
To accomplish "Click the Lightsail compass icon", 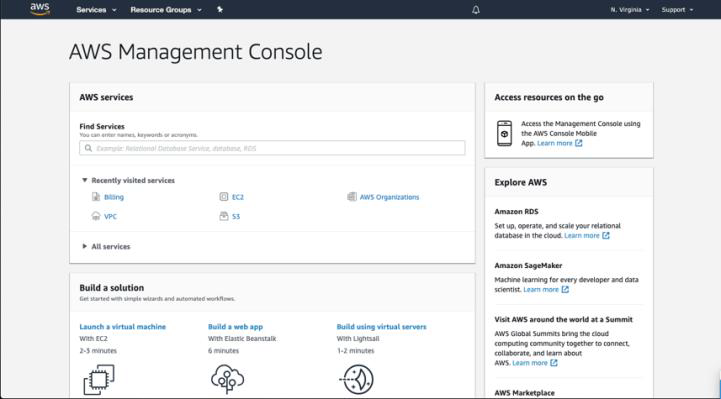I will click(x=357, y=379).
